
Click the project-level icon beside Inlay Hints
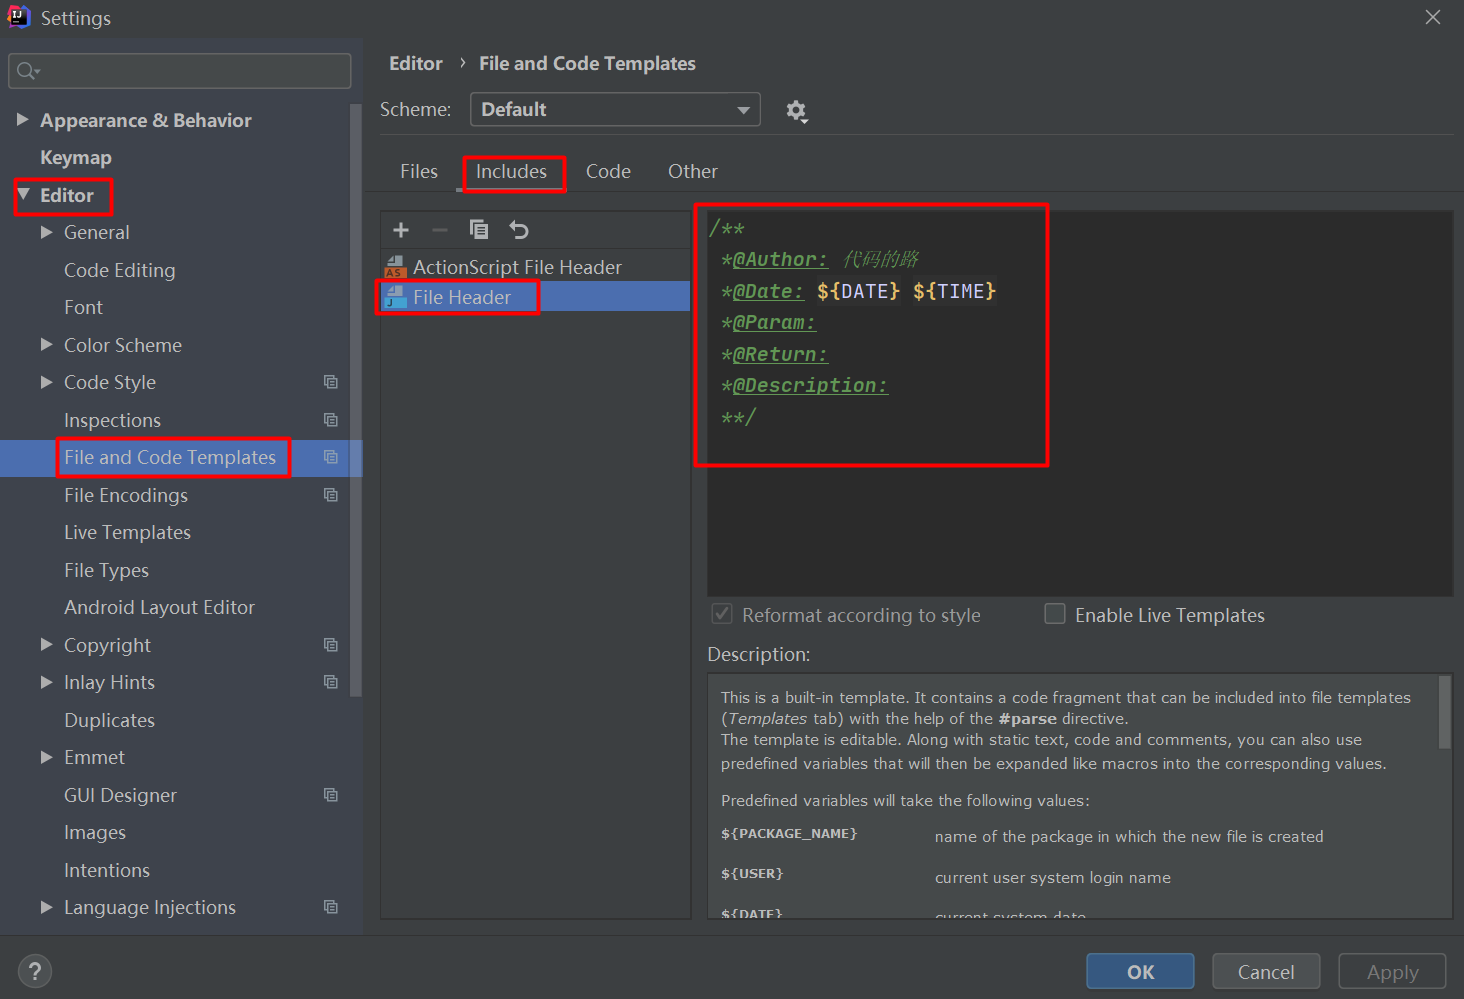click(x=331, y=682)
